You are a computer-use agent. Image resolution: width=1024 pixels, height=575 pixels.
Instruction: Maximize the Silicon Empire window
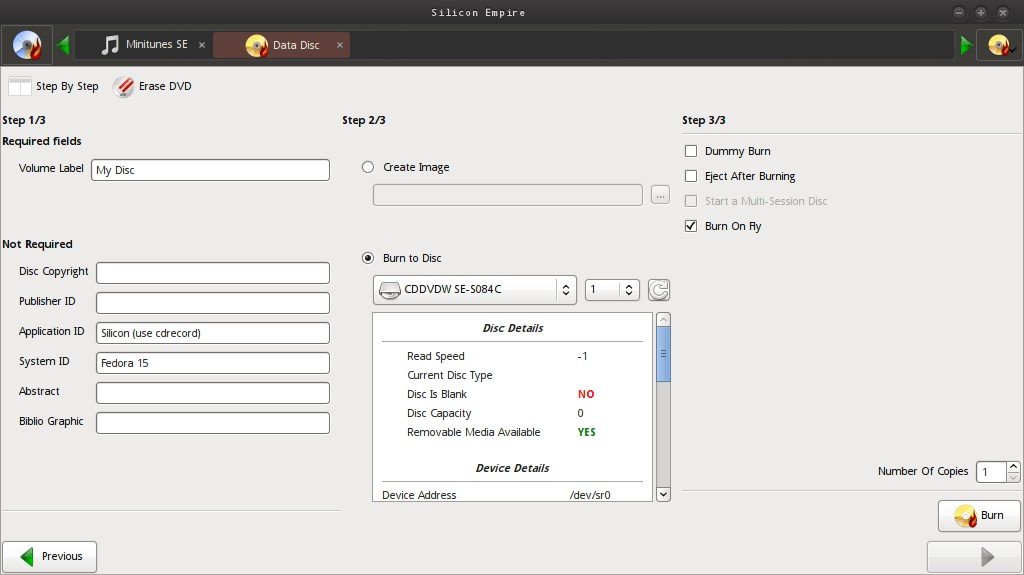click(981, 12)
